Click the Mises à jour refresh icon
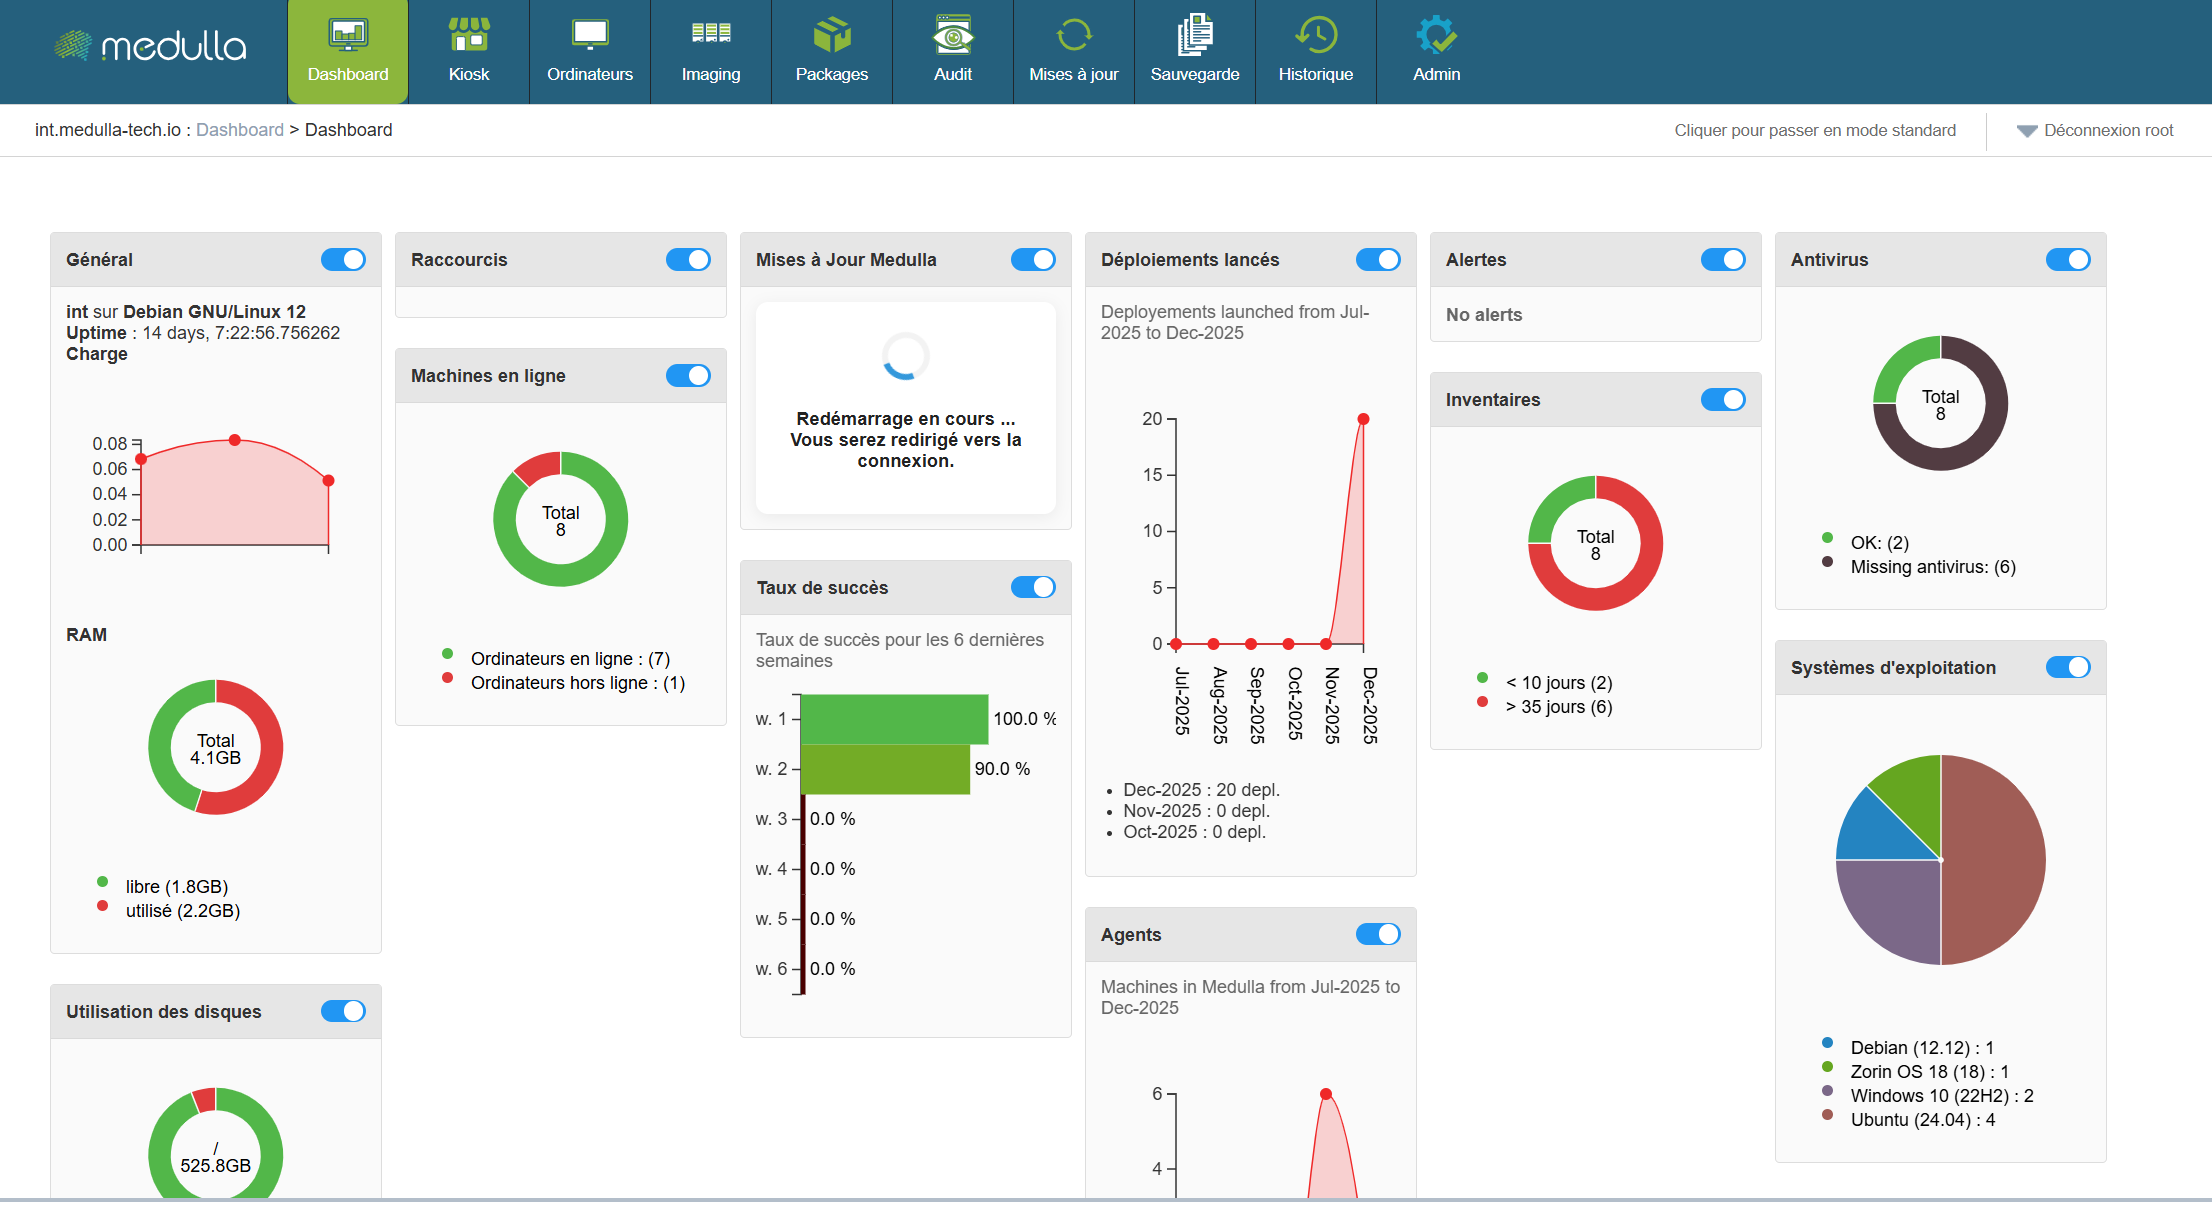Screen dimensions: 2212x1207 tap(1073, 35)
